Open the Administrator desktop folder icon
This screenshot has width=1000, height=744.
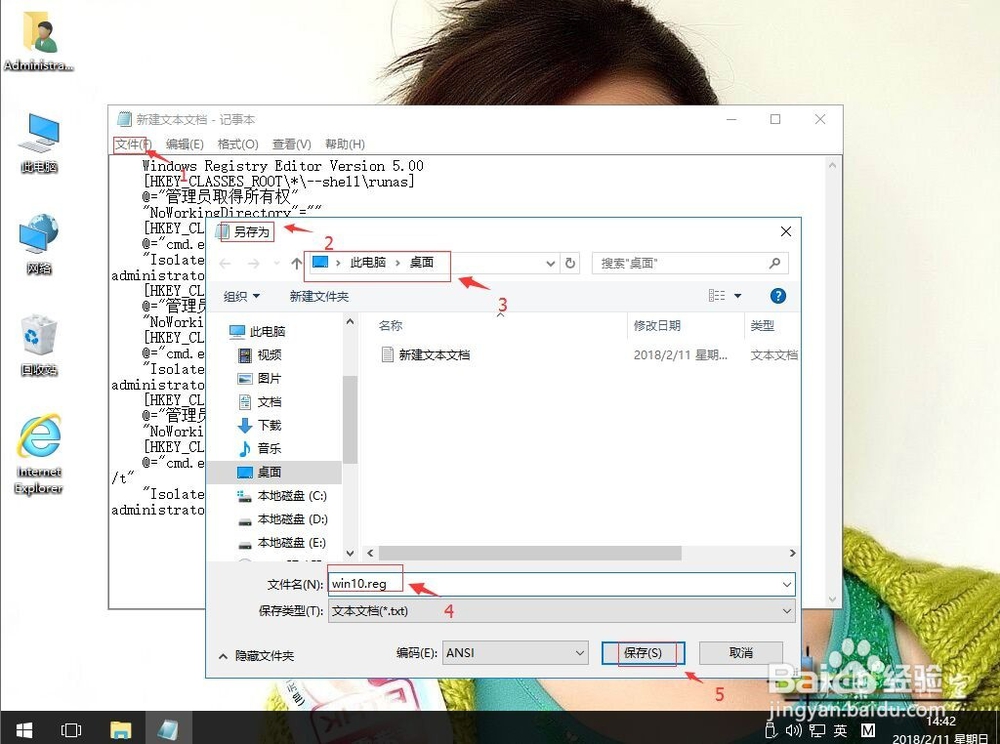[x=39, y=41]
